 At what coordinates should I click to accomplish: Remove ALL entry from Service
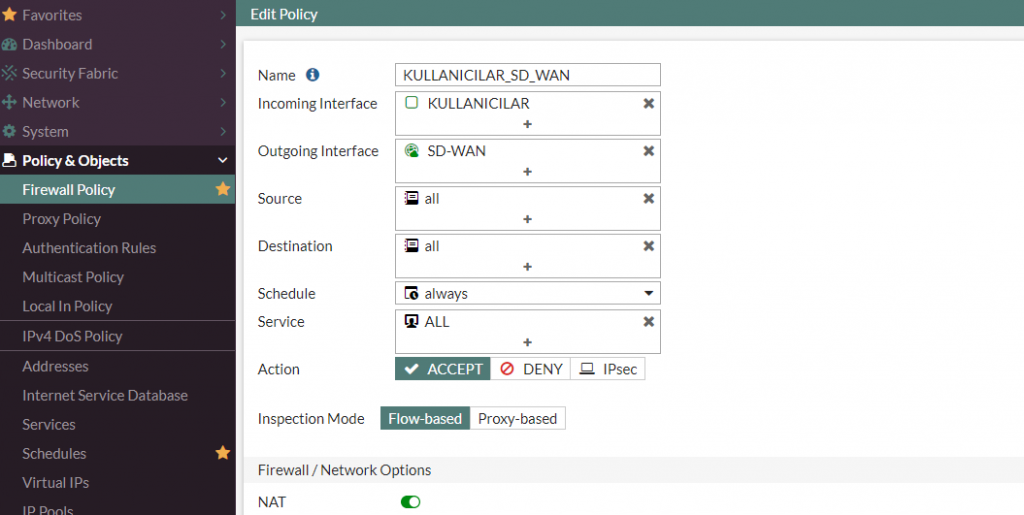[648, 322]
